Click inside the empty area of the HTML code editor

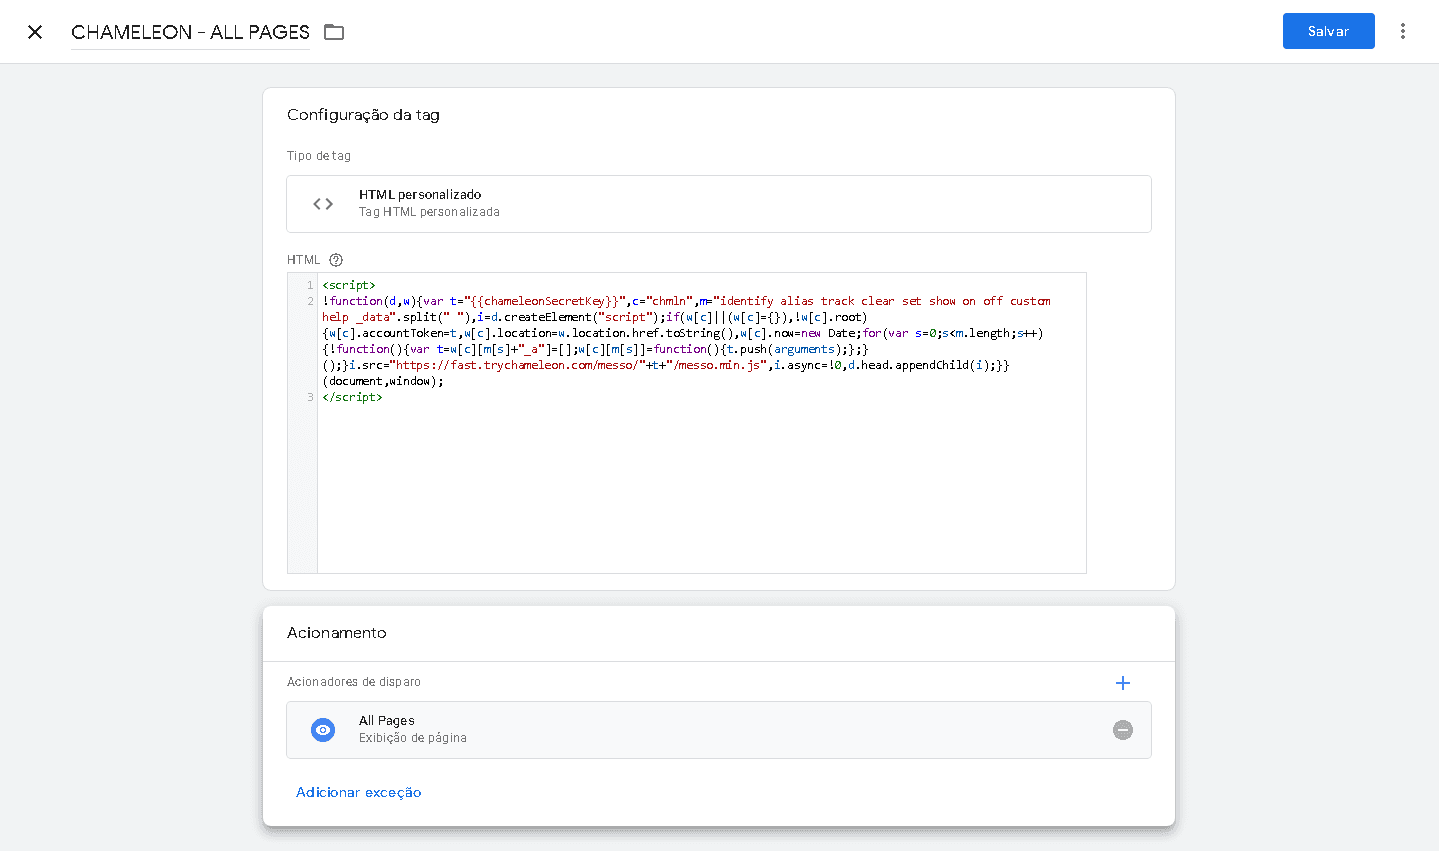[700, 490]
